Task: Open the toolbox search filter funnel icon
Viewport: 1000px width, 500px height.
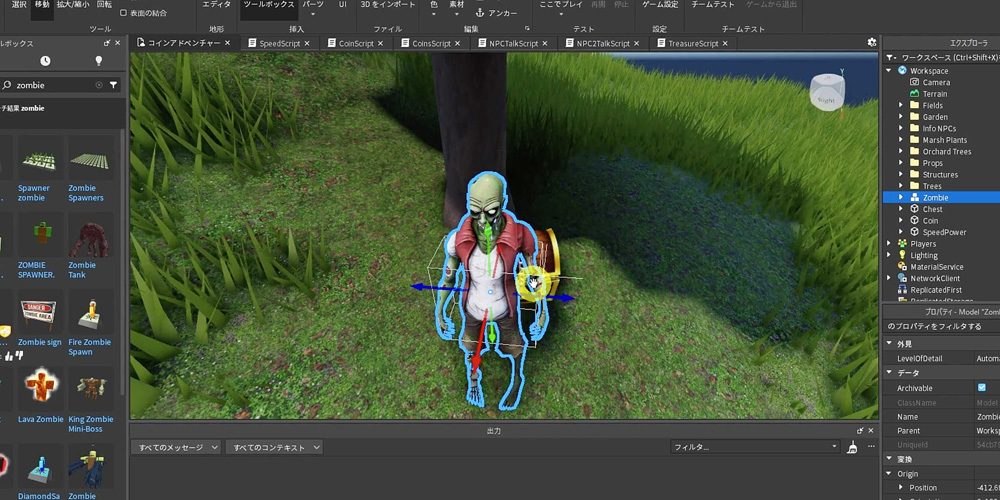Action: [114, 85]
